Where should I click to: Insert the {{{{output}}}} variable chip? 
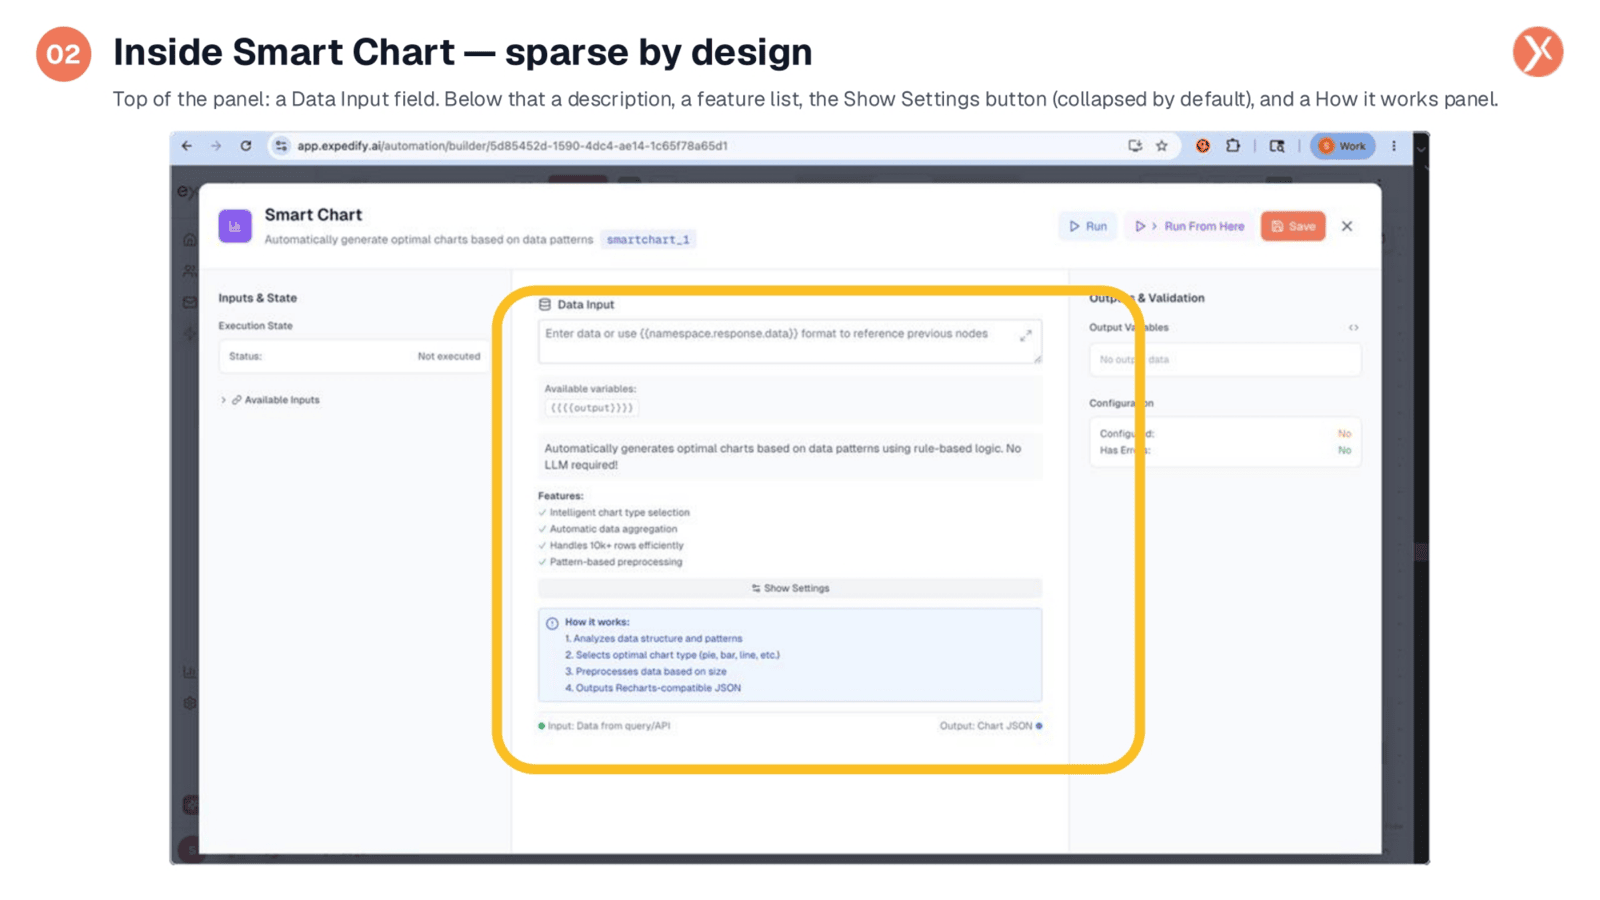591,408
